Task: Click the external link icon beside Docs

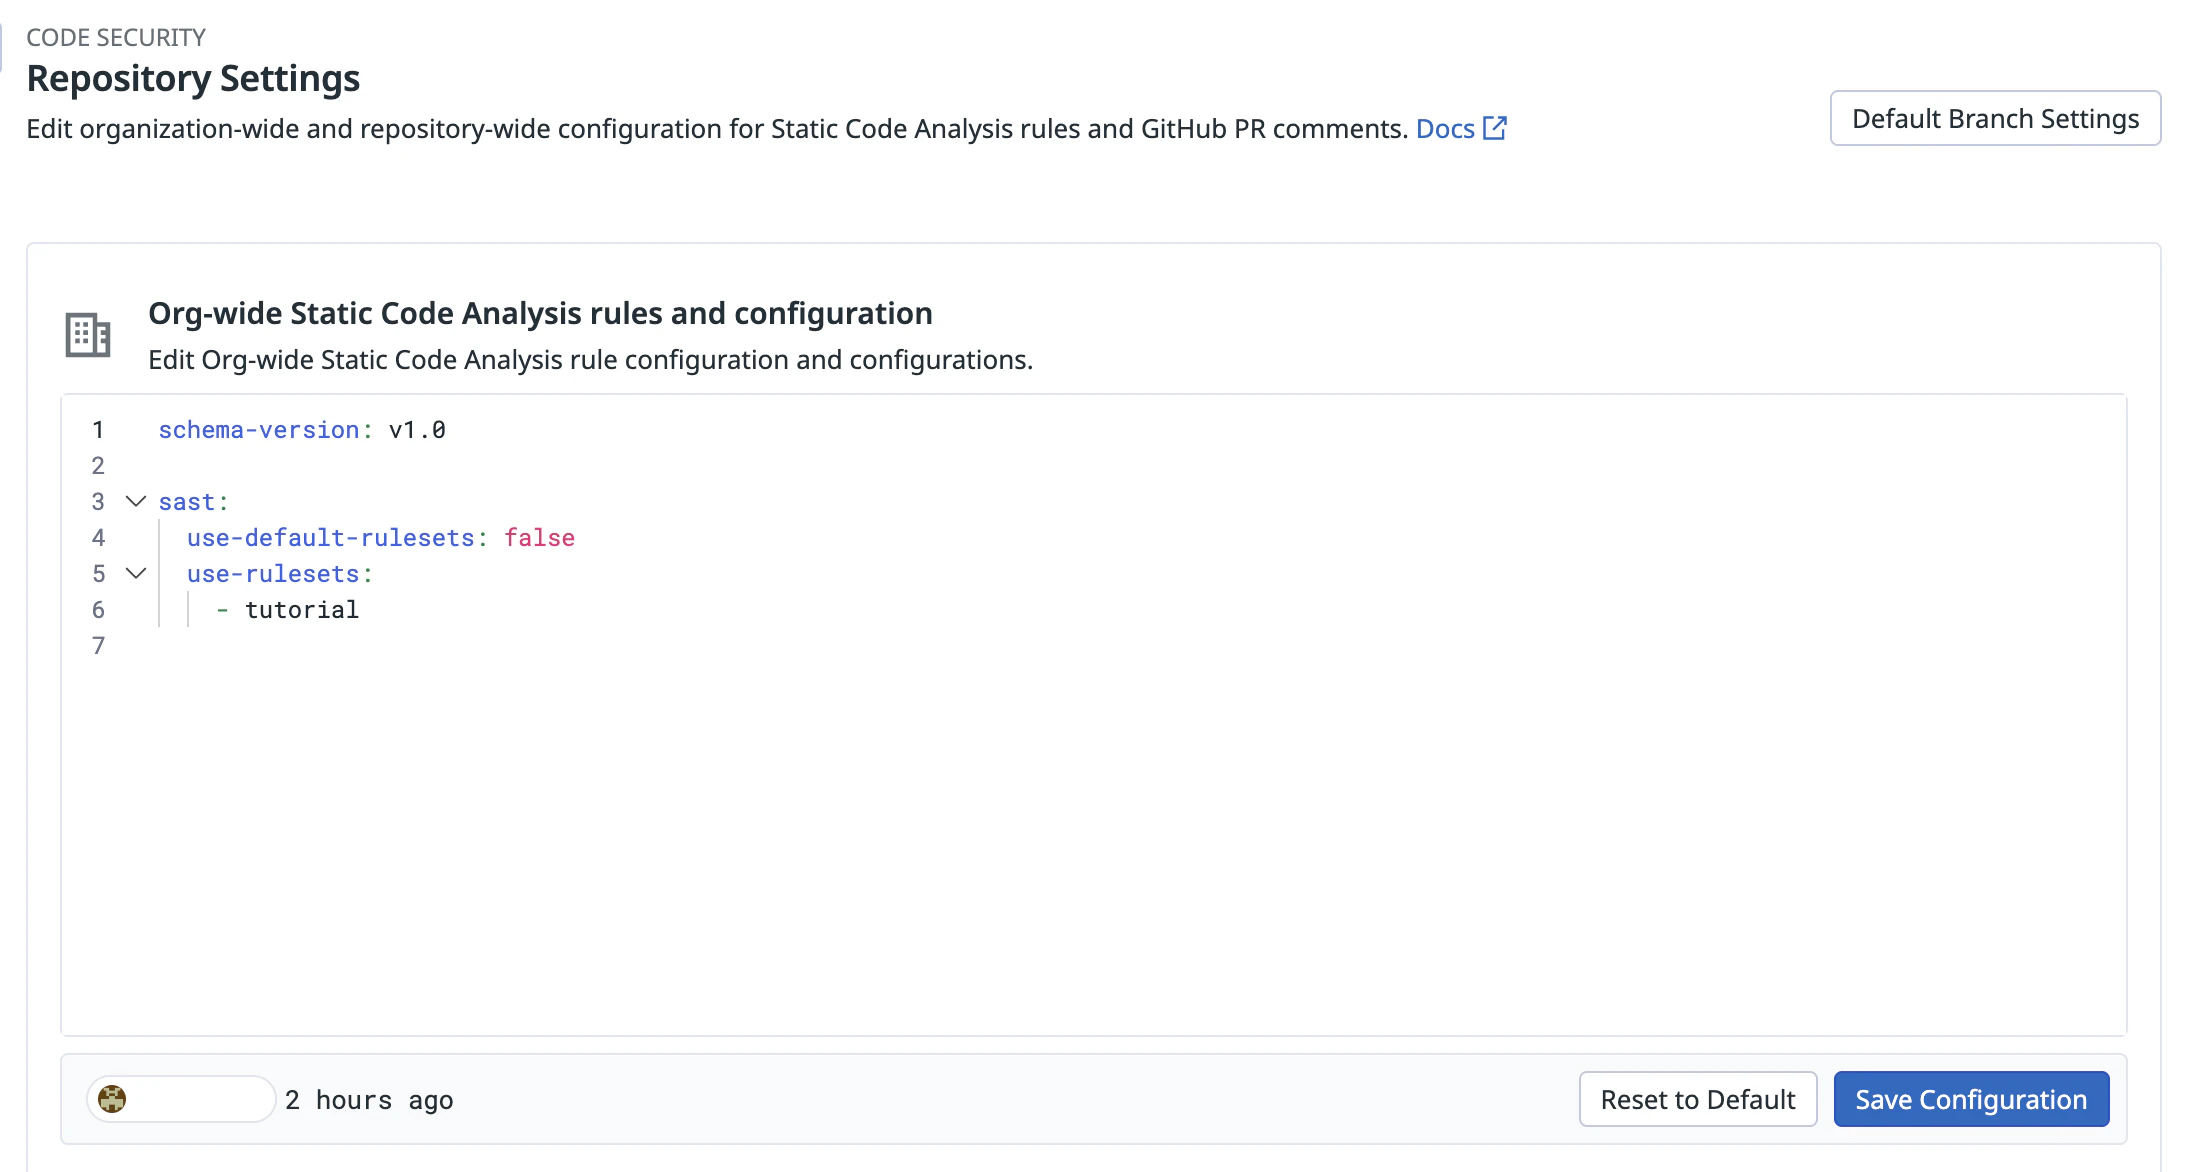Action: pos(1494,128)
